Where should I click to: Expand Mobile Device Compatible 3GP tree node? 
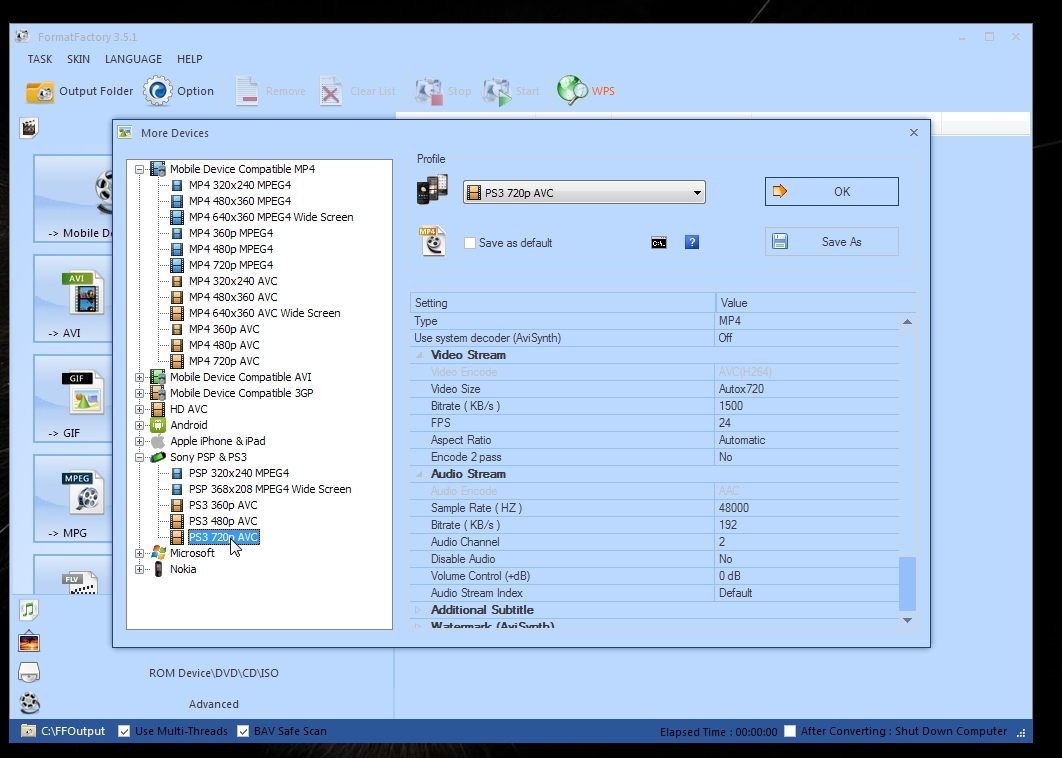(139, 394)
